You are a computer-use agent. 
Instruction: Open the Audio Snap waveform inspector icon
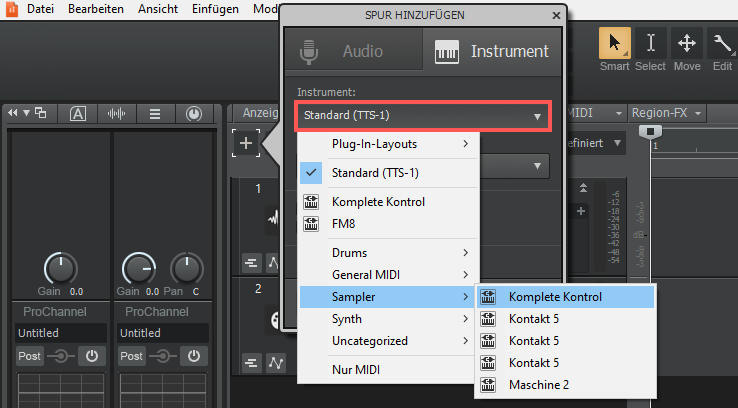click(x=116, y=113)
